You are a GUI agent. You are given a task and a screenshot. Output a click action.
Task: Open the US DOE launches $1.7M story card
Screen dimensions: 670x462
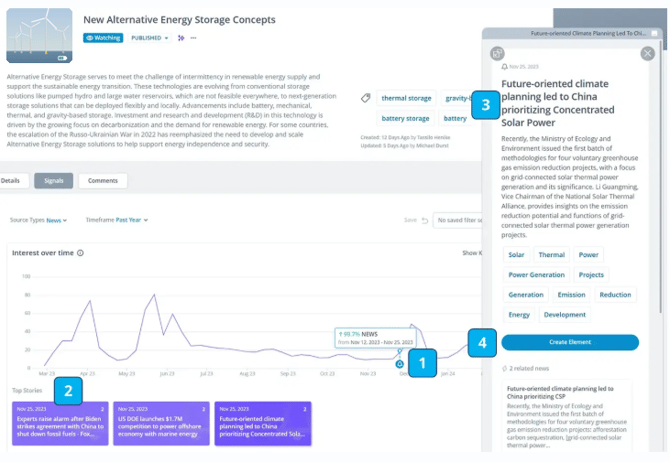click(x=161, y=424)
